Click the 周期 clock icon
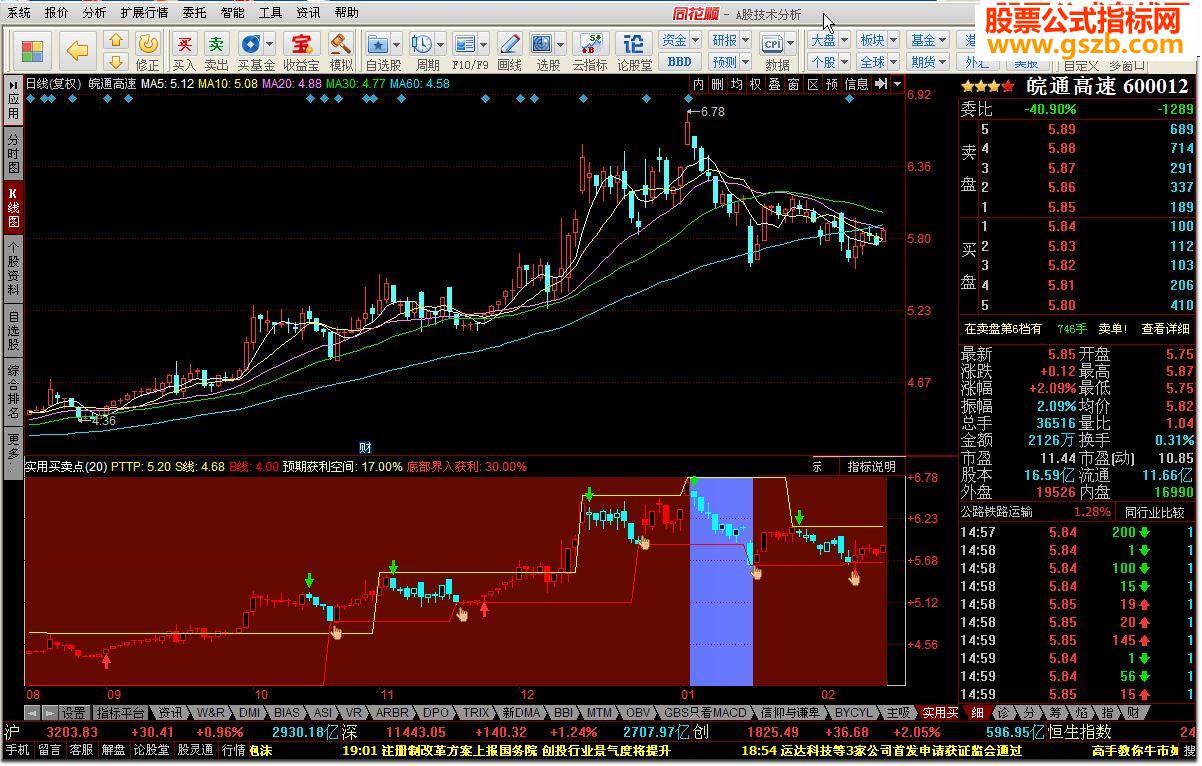The width and height of the screenshot is (1202, 766). point(421,43)
